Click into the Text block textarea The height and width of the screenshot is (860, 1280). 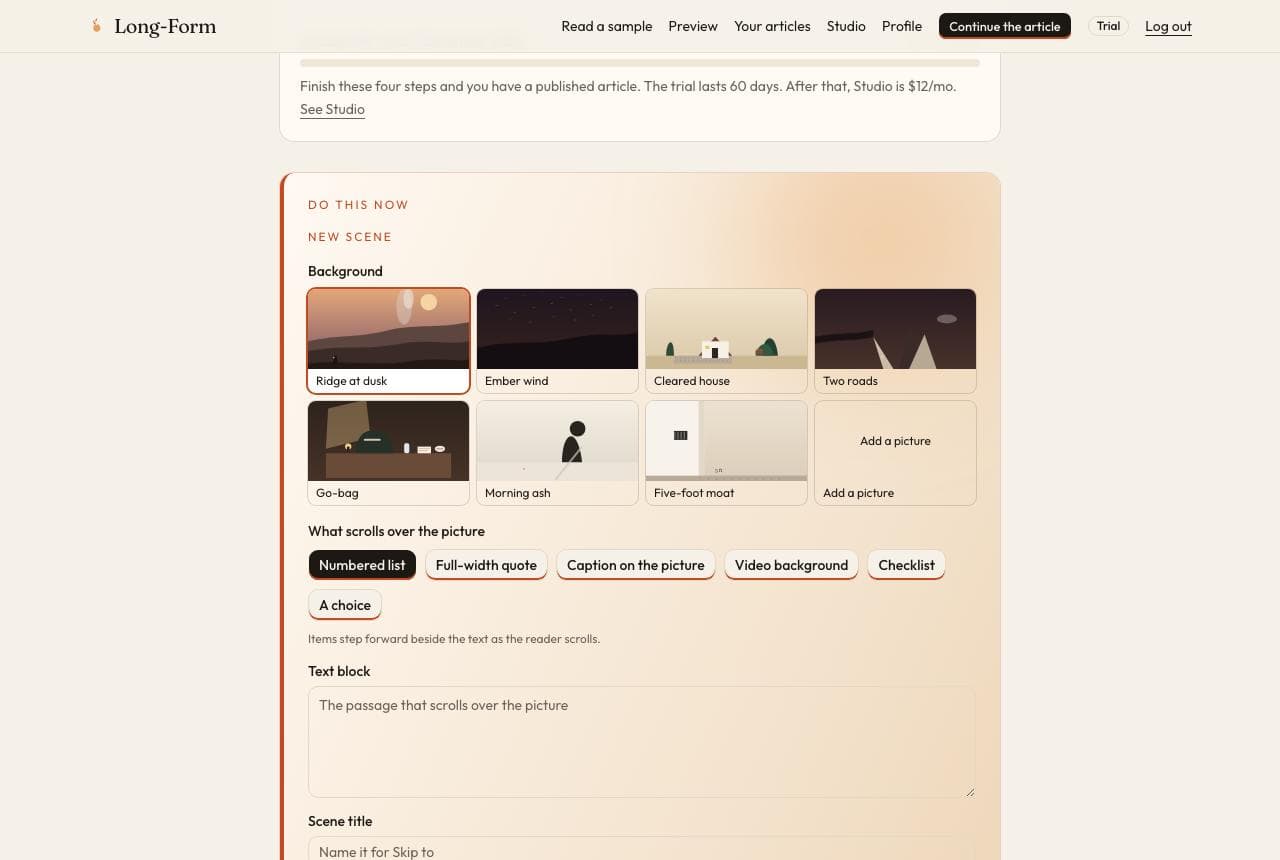point(641,742)
